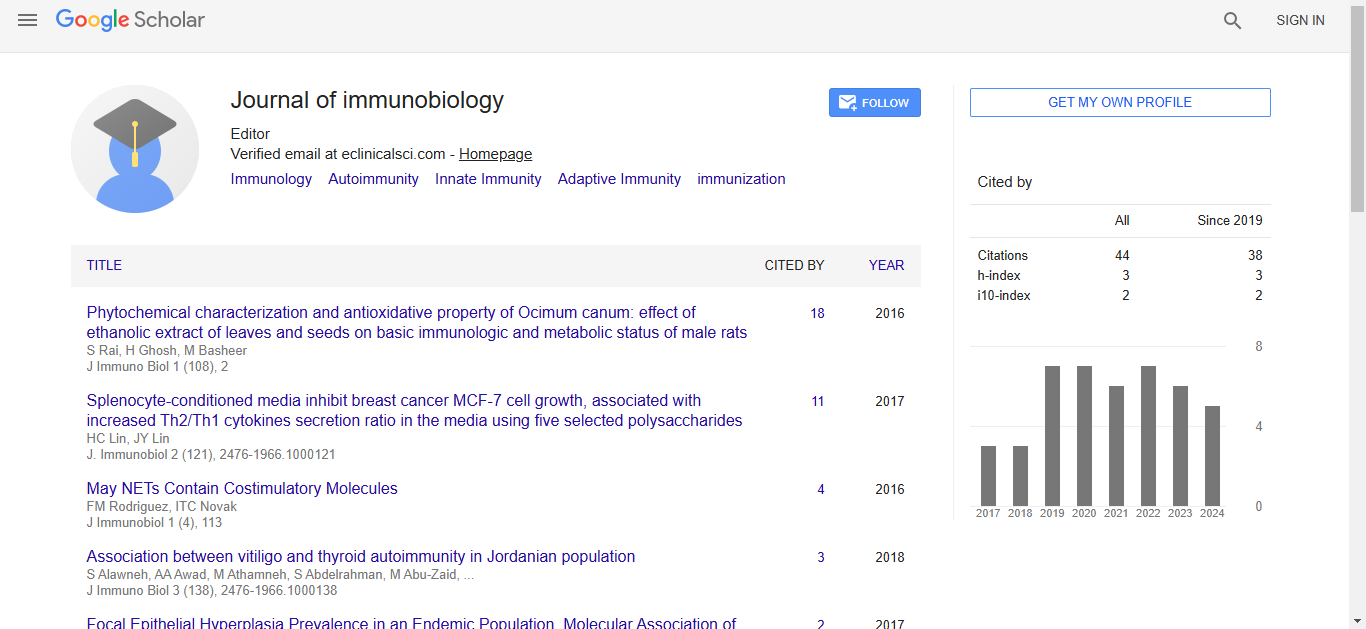1366x629 pixels.
Task: View the 18 citations of first article
Action: [817, 314]
